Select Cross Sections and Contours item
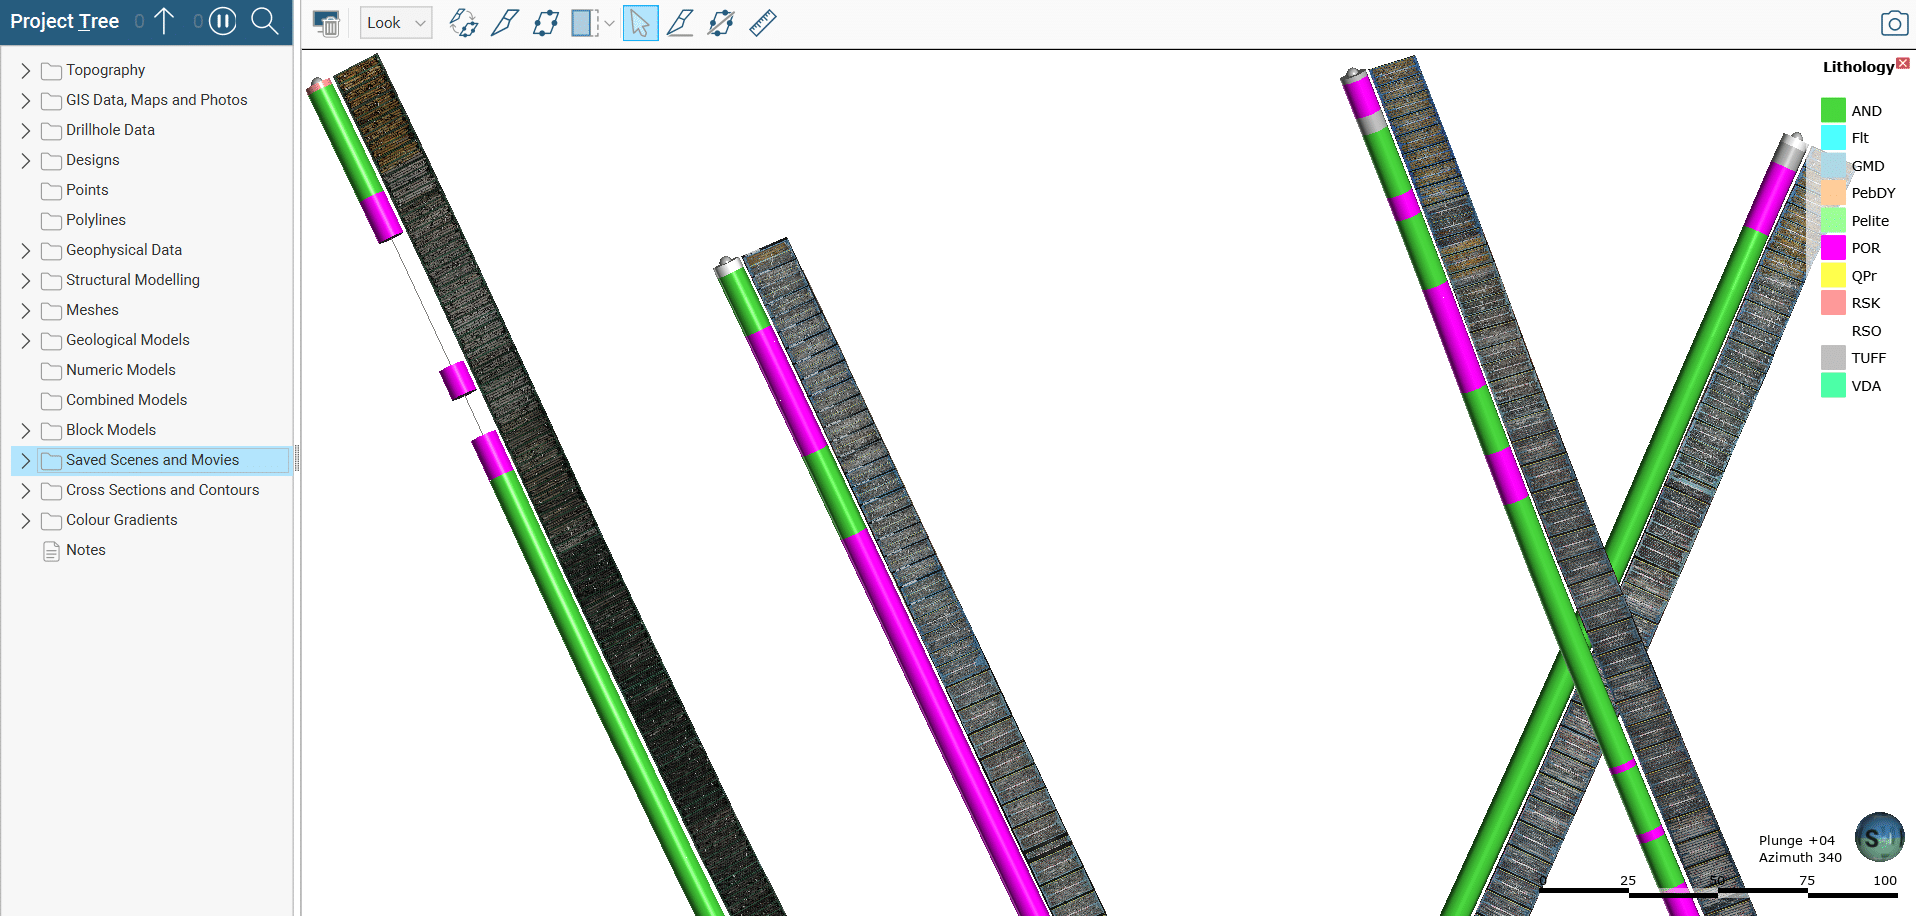The width and height of the screenshot is (1916, 916). [162, 490]
